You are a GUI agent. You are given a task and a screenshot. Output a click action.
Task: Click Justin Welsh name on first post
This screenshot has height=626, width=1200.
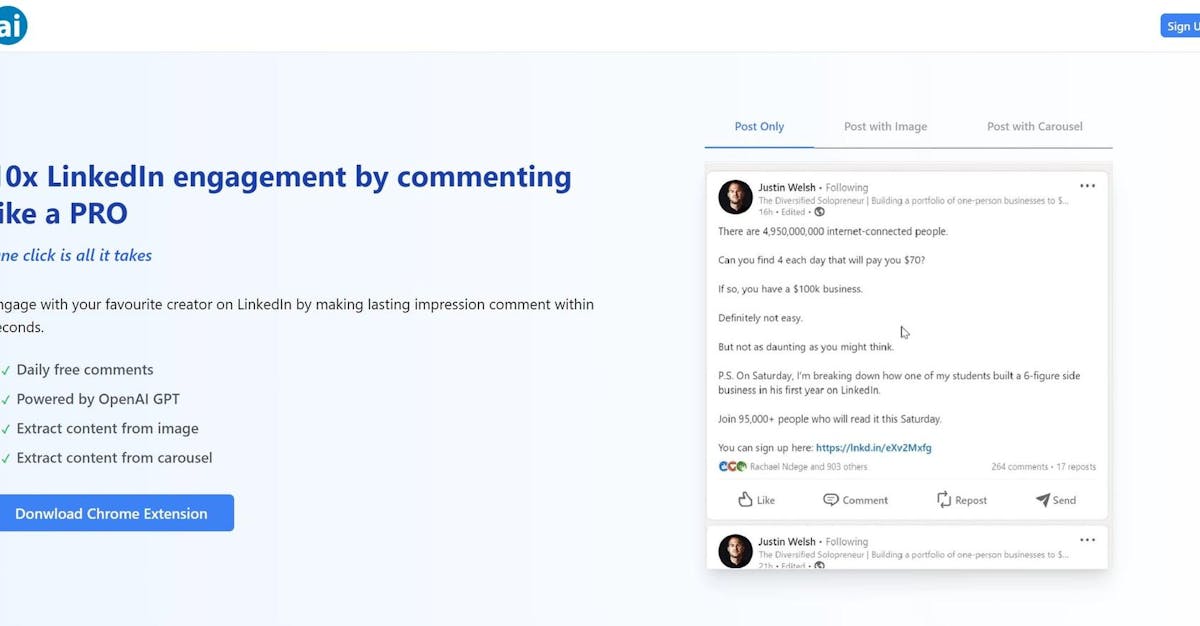[787, 187]
